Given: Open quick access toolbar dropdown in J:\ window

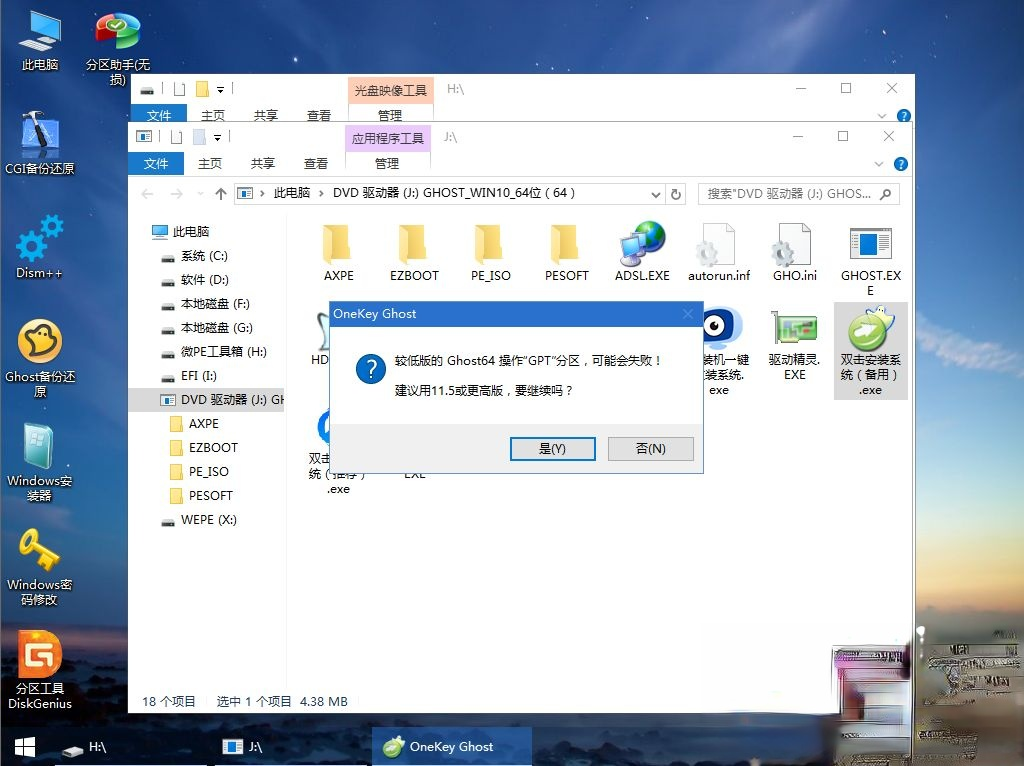Looking at the screenshot, I should point(217,138).
